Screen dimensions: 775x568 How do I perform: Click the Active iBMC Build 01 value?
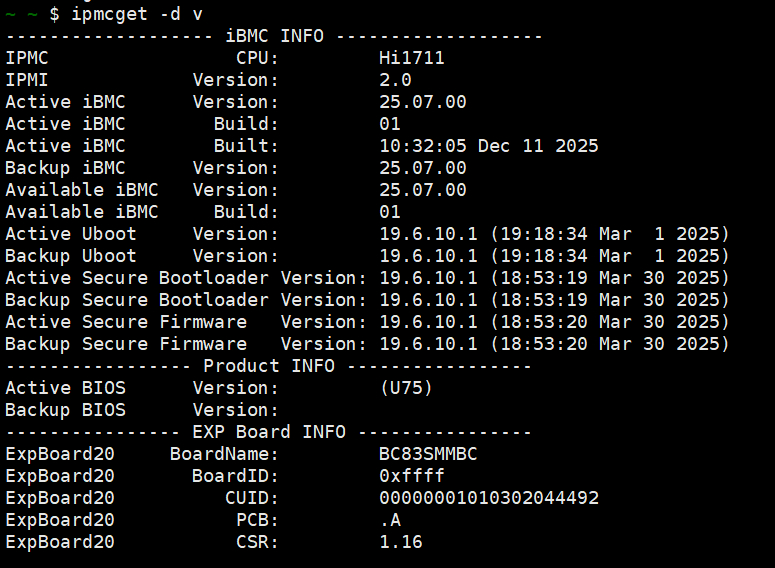tap(389, 124)
